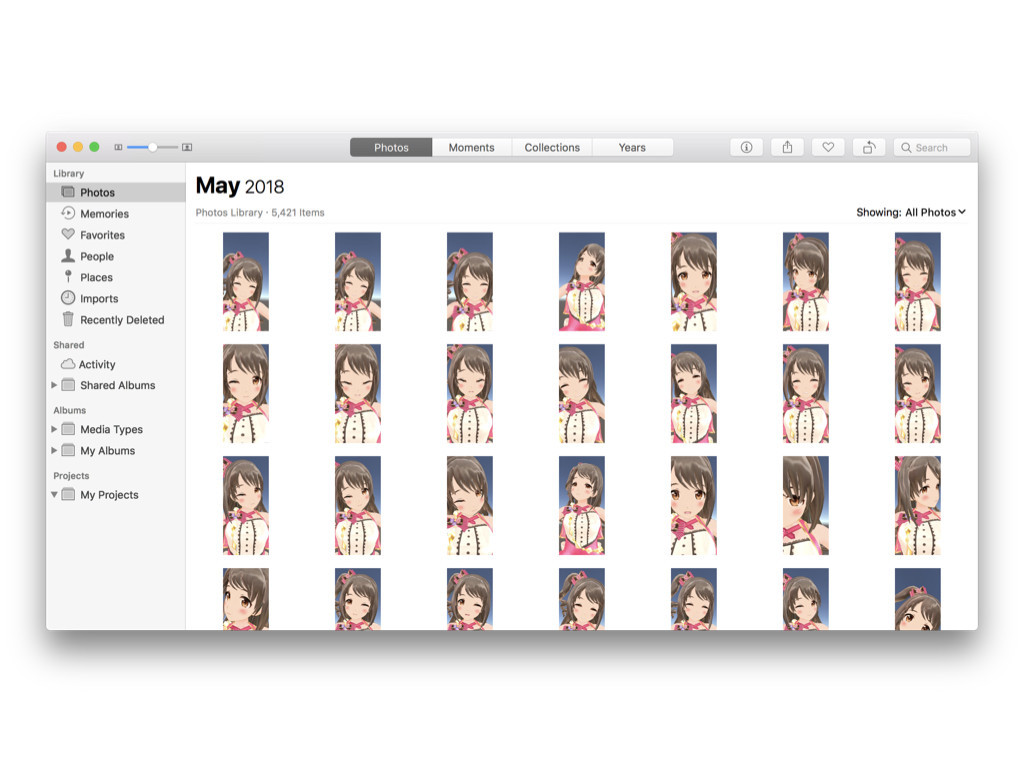Click the Activity cloud icon
The image size is (1024, 768).
point(68,364)
